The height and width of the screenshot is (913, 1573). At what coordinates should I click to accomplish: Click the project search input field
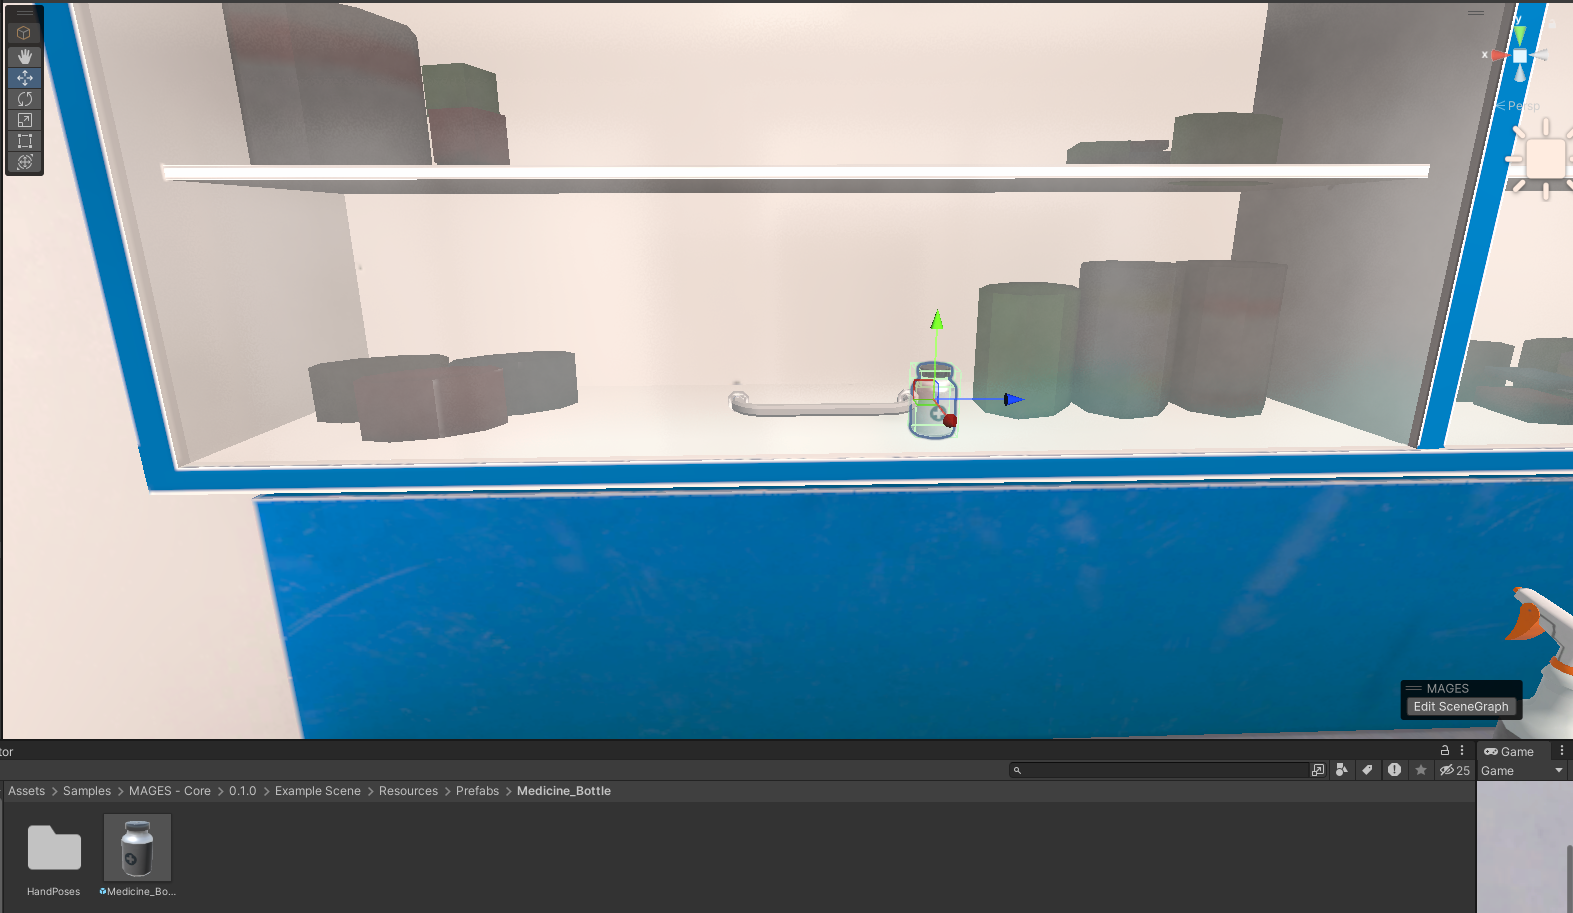click(x=1164, y=770)
